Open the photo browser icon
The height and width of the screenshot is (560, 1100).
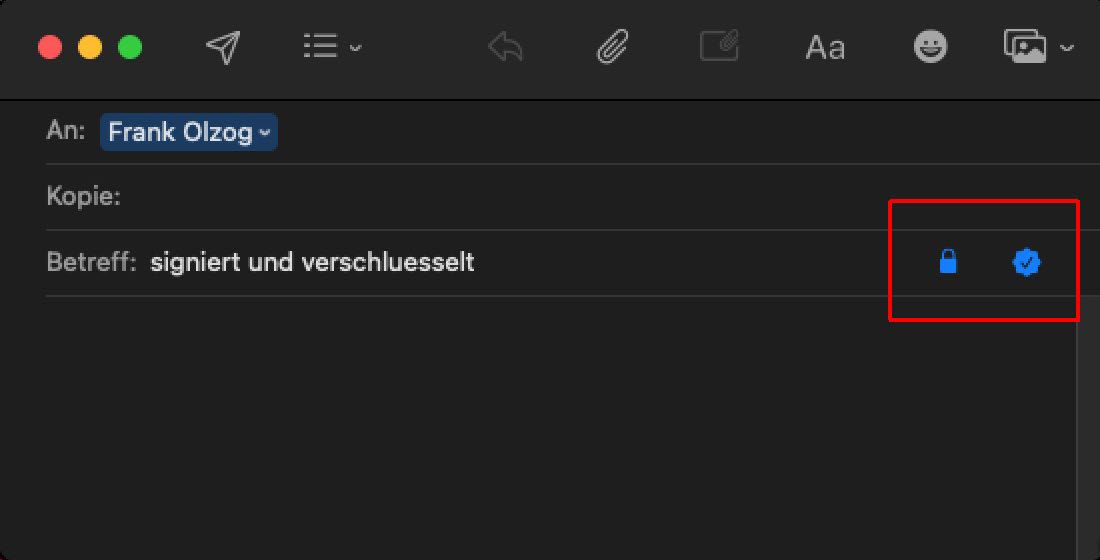pos(1025,46)
